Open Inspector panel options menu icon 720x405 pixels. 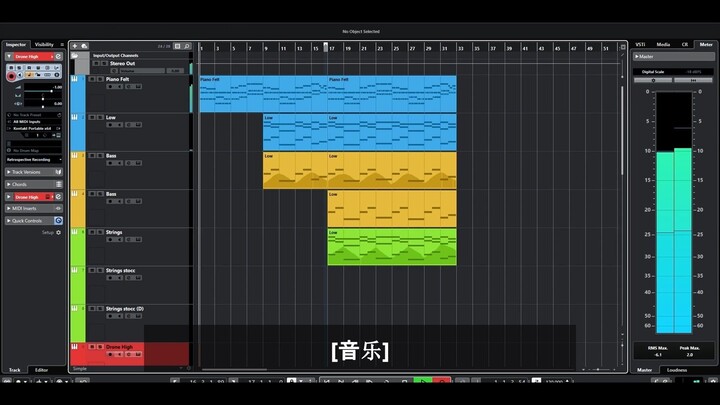62,45
